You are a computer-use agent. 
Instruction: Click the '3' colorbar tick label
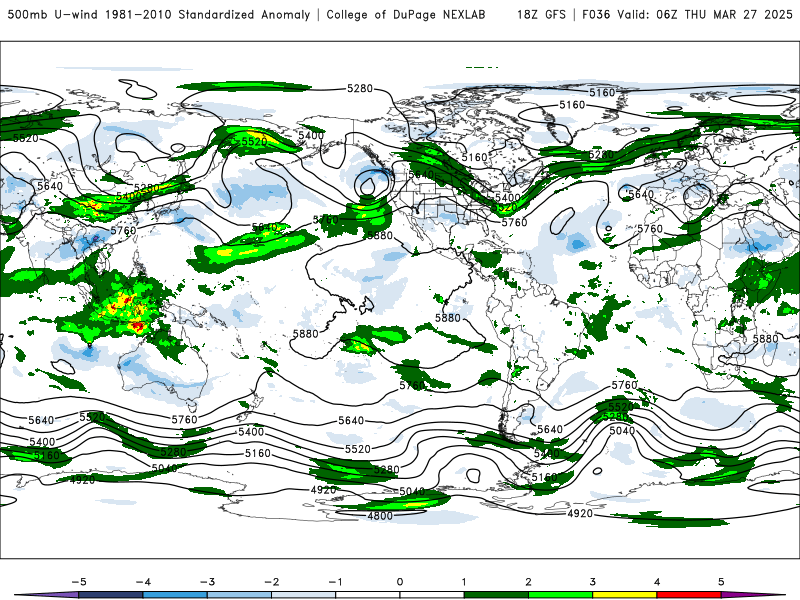(x=592, y=582)
